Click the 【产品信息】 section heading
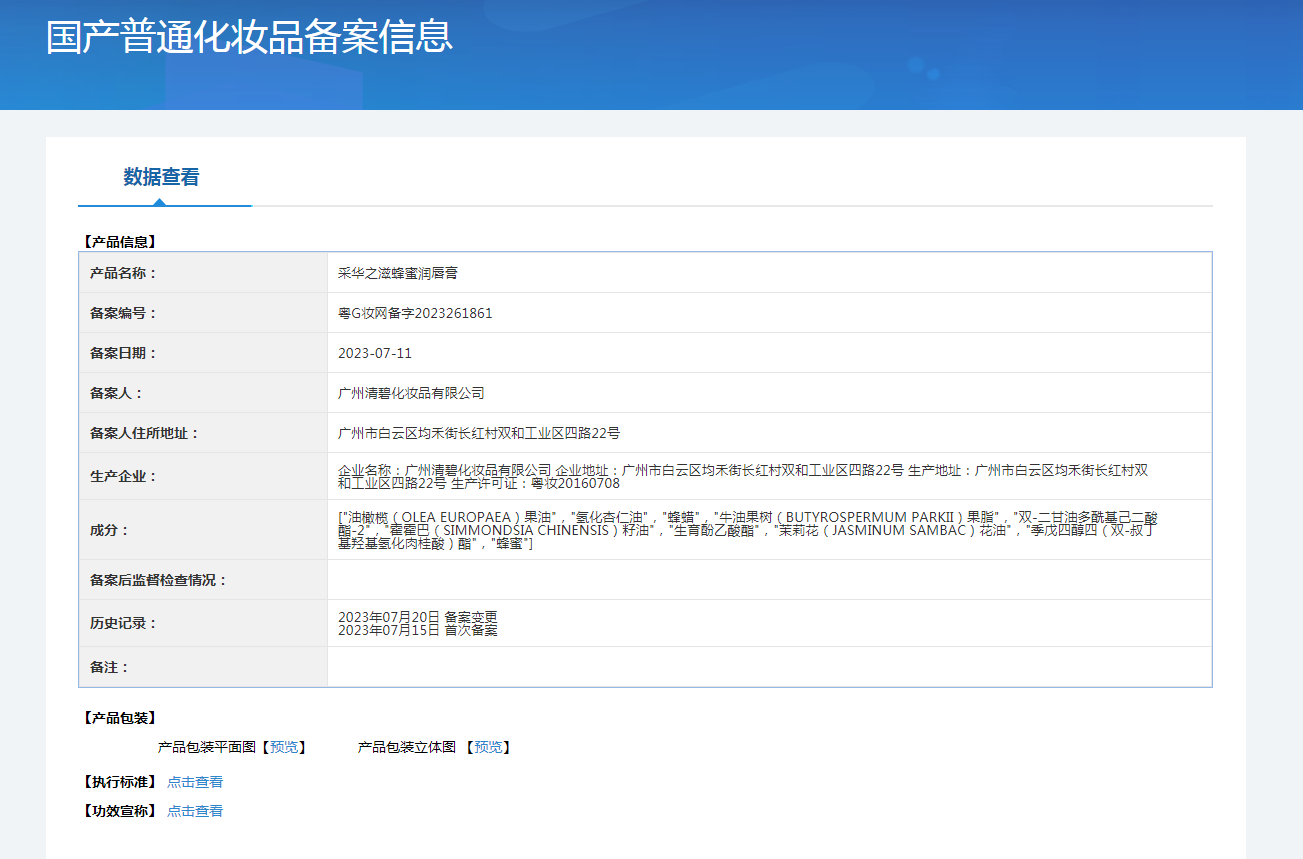The width and height of the screenshot is (1303, 859). pos(119,241)
